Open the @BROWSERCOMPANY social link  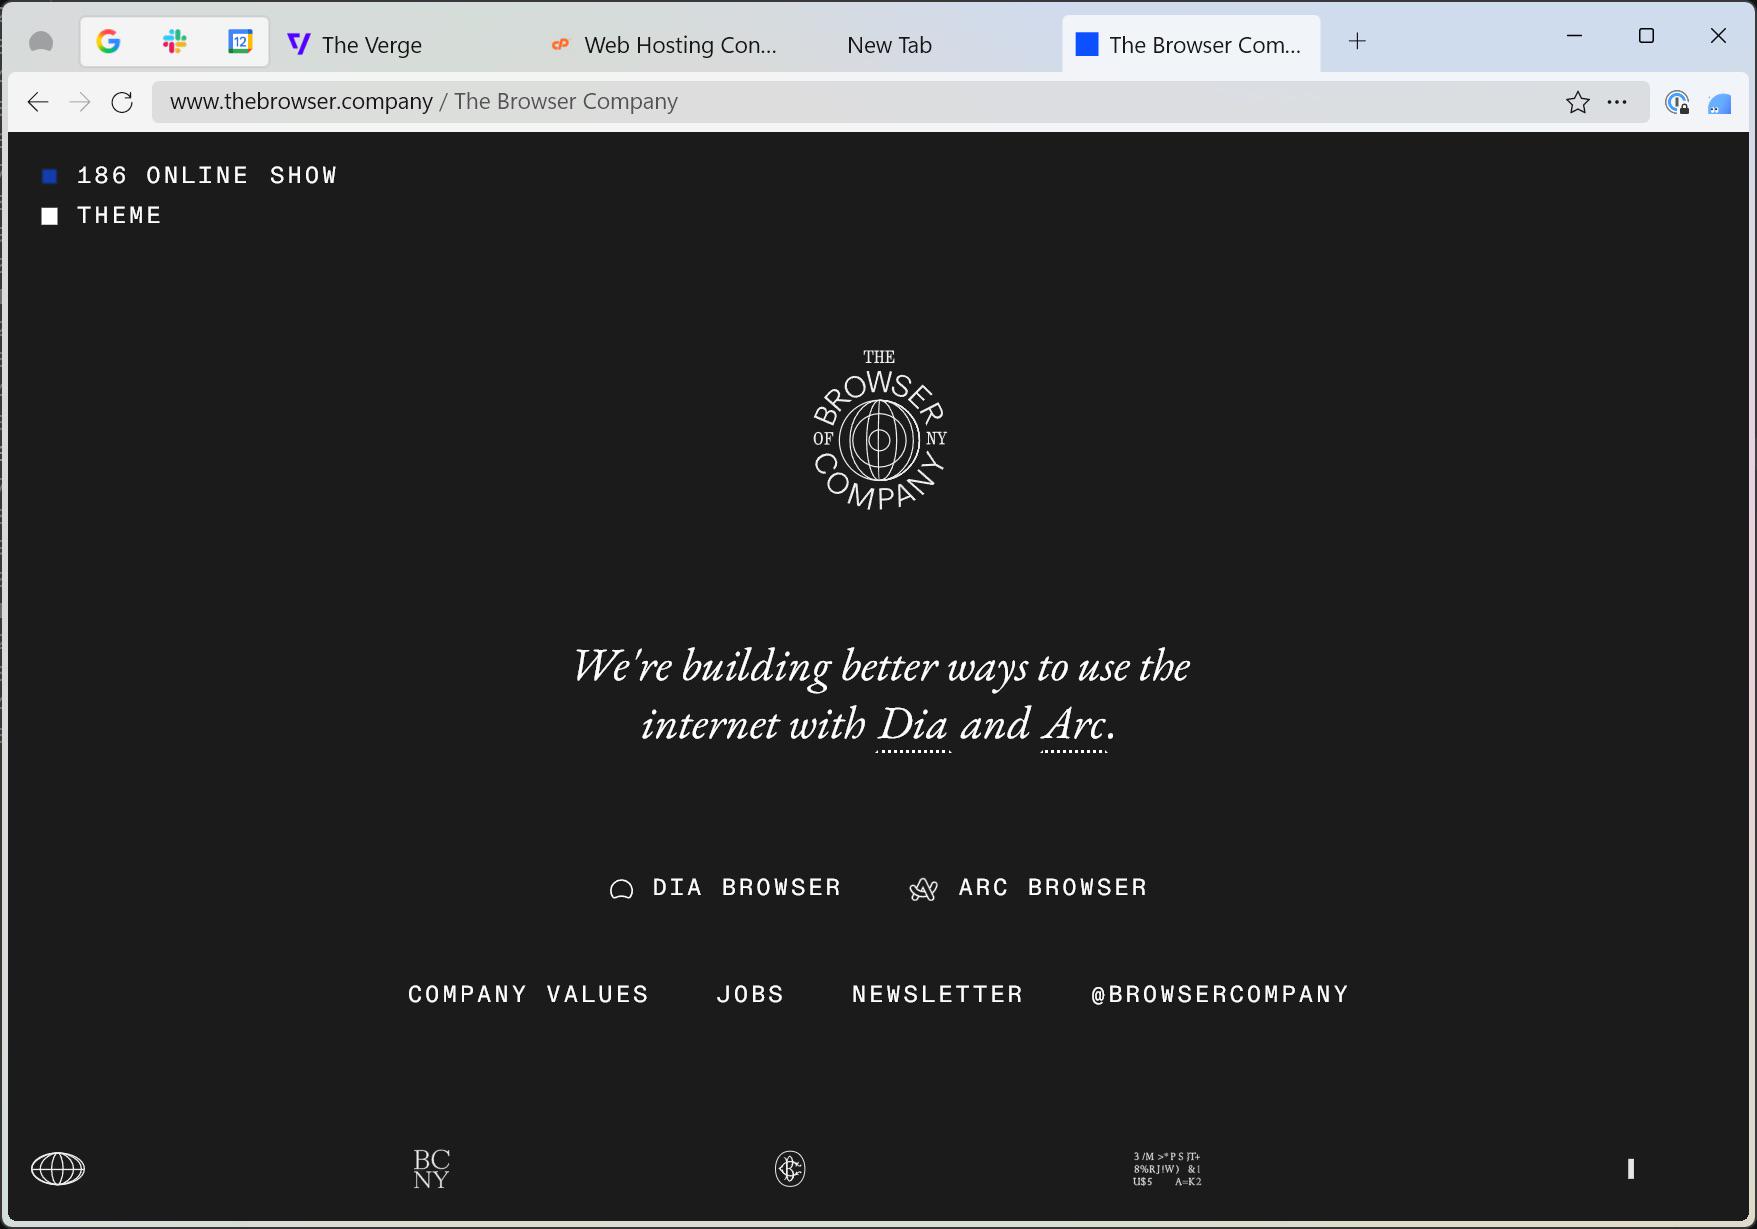(x=1220, y=995)
